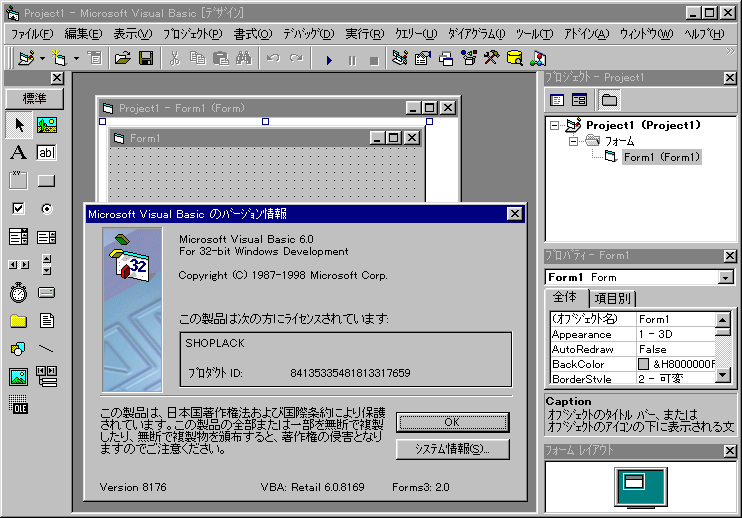Viewport: 742px width, 518px height.
Task: Select the vertical scrollbar control tool
Action: (47, 265)
